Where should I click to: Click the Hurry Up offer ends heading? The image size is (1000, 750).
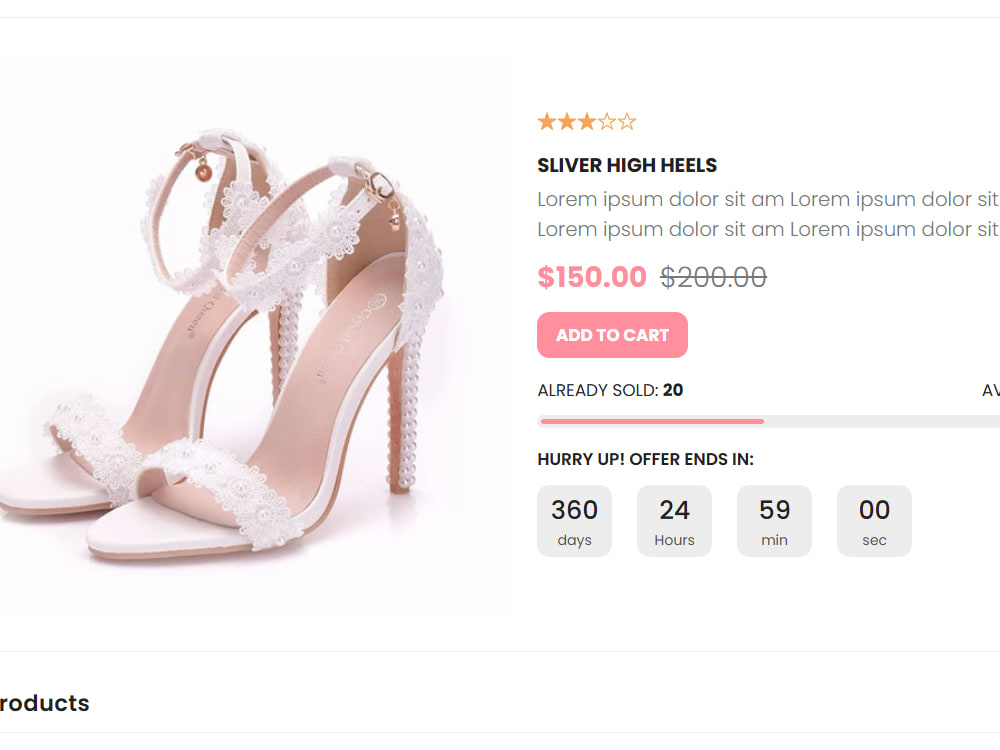(x=645, y=459)
